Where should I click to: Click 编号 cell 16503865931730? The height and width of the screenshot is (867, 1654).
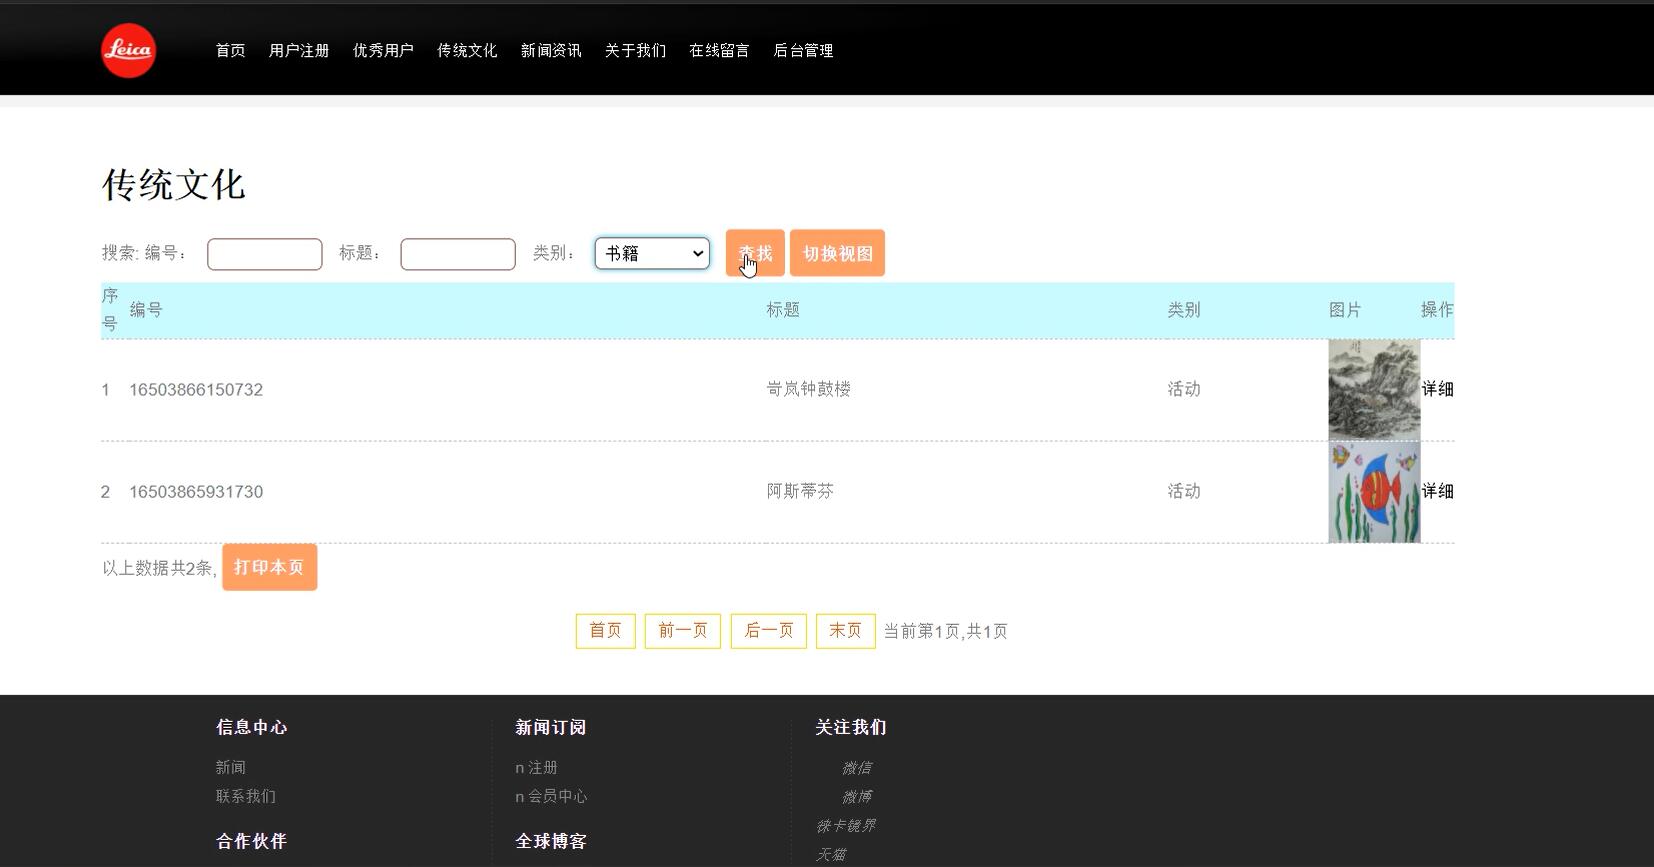[x=196, y=492]
